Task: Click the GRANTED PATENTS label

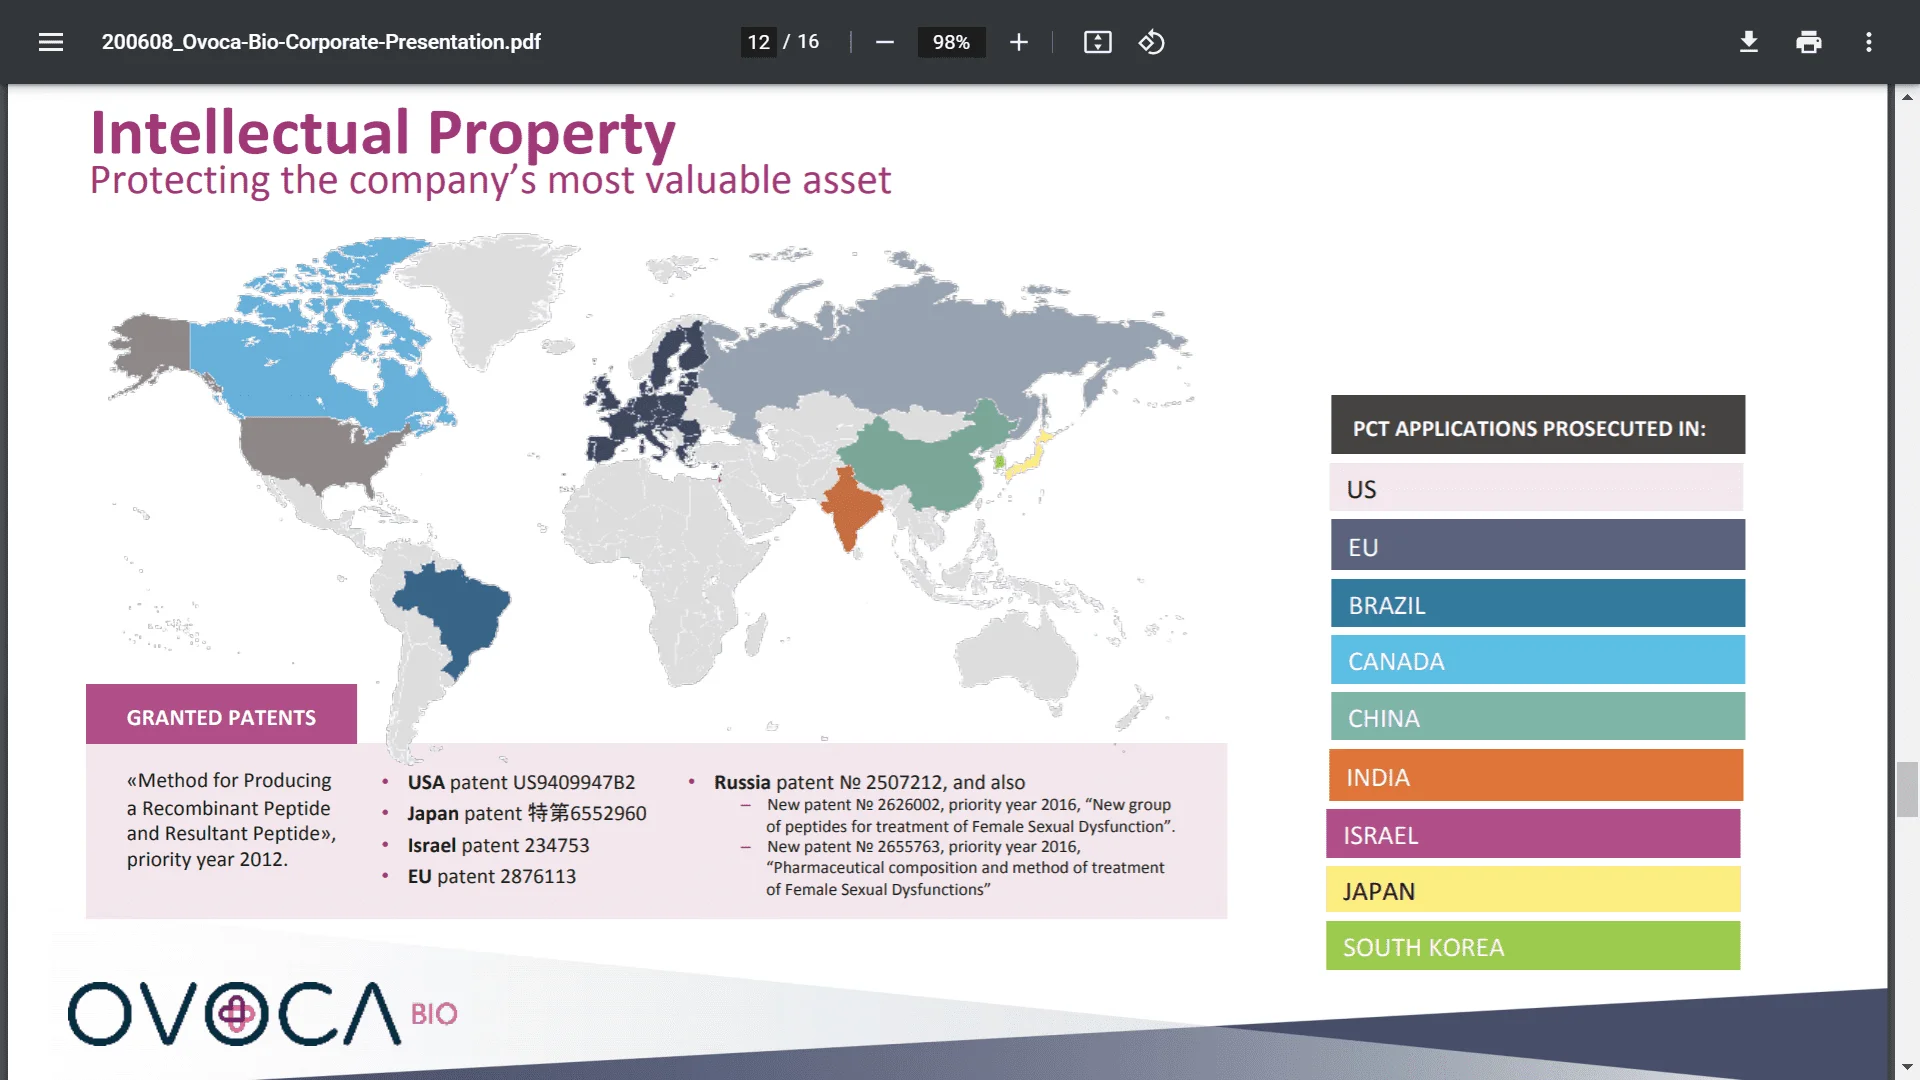Action: pyautogui.click(x=221, y=716)
